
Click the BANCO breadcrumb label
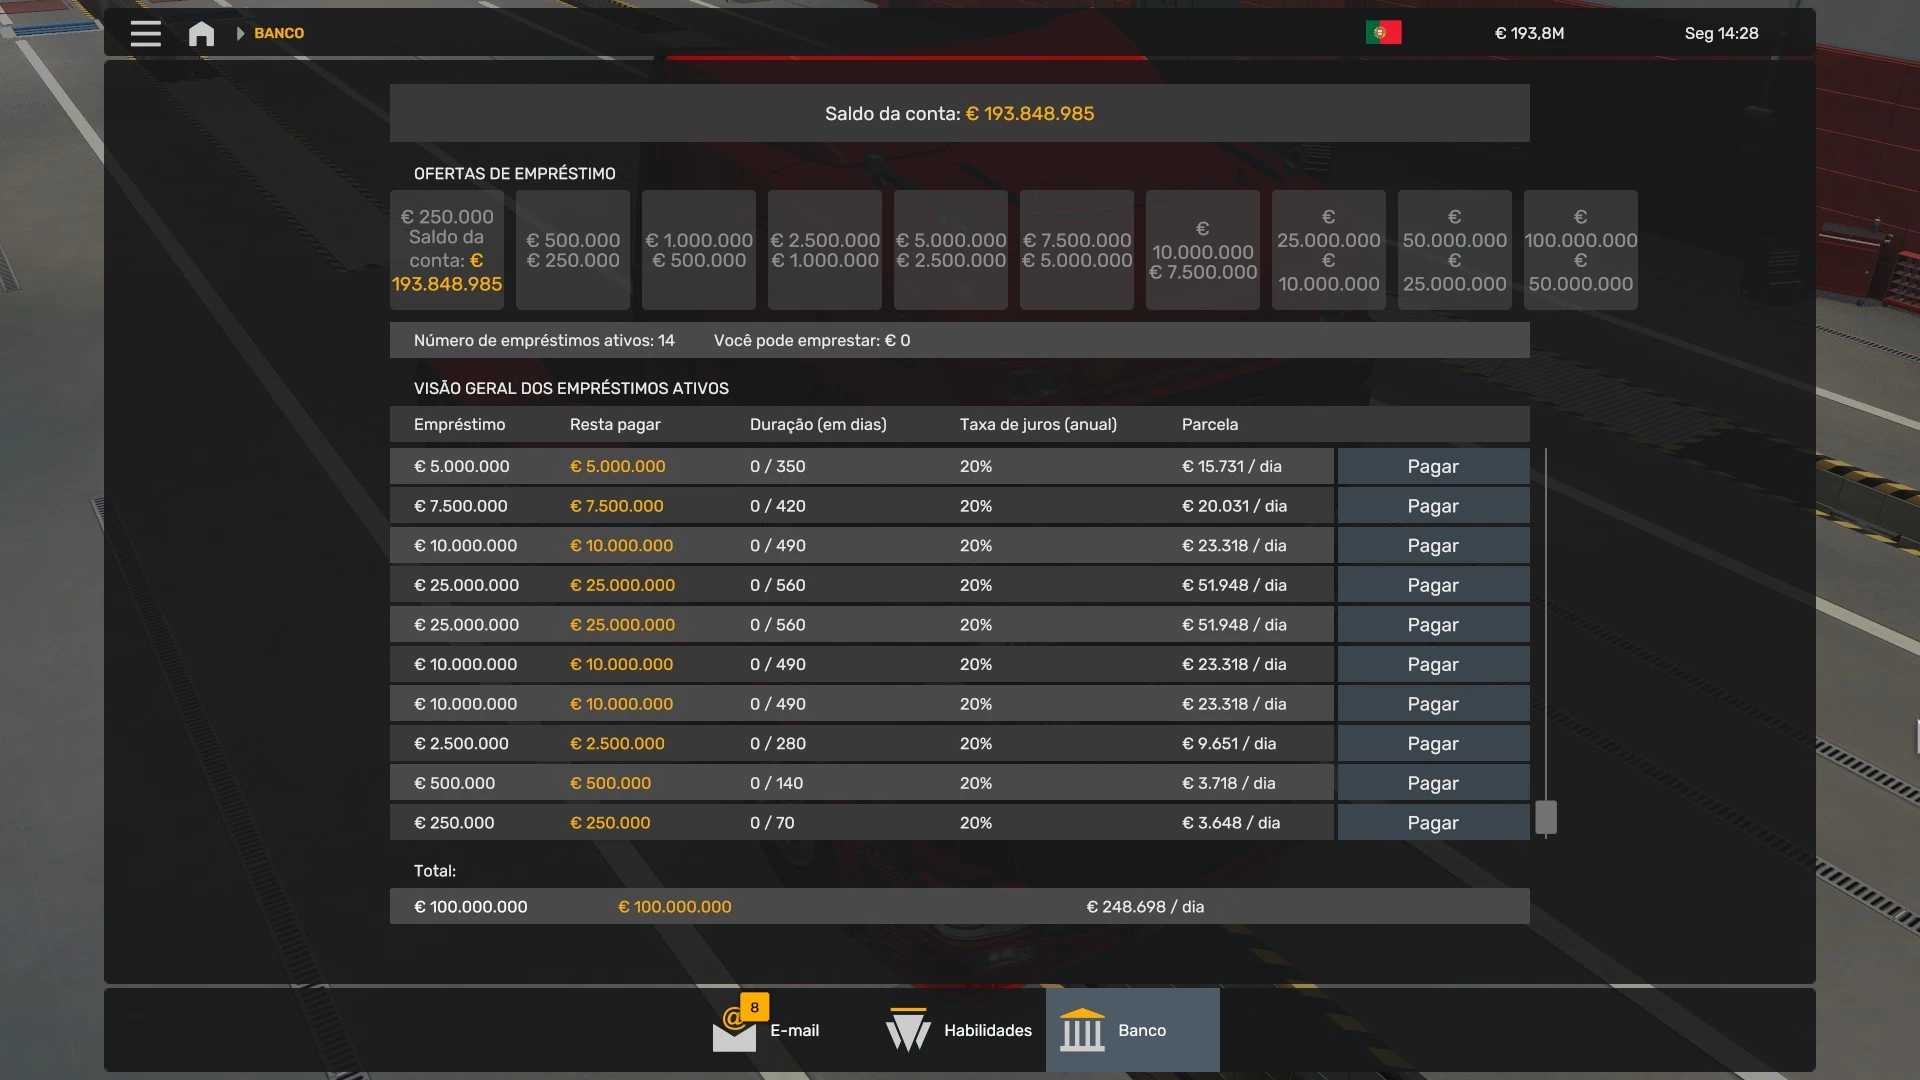point(279,33)
